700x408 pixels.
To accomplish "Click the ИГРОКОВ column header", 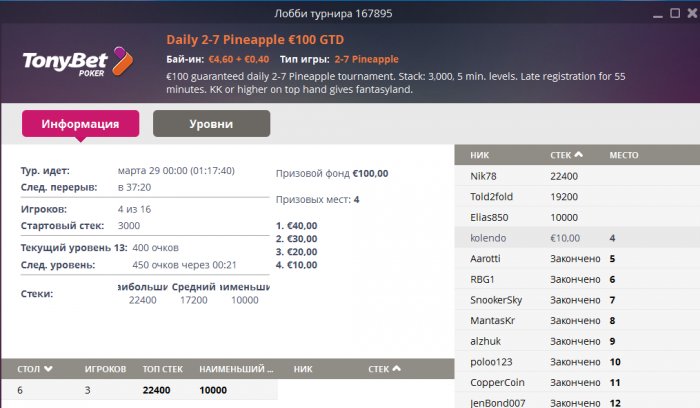I will pos(105,369).
